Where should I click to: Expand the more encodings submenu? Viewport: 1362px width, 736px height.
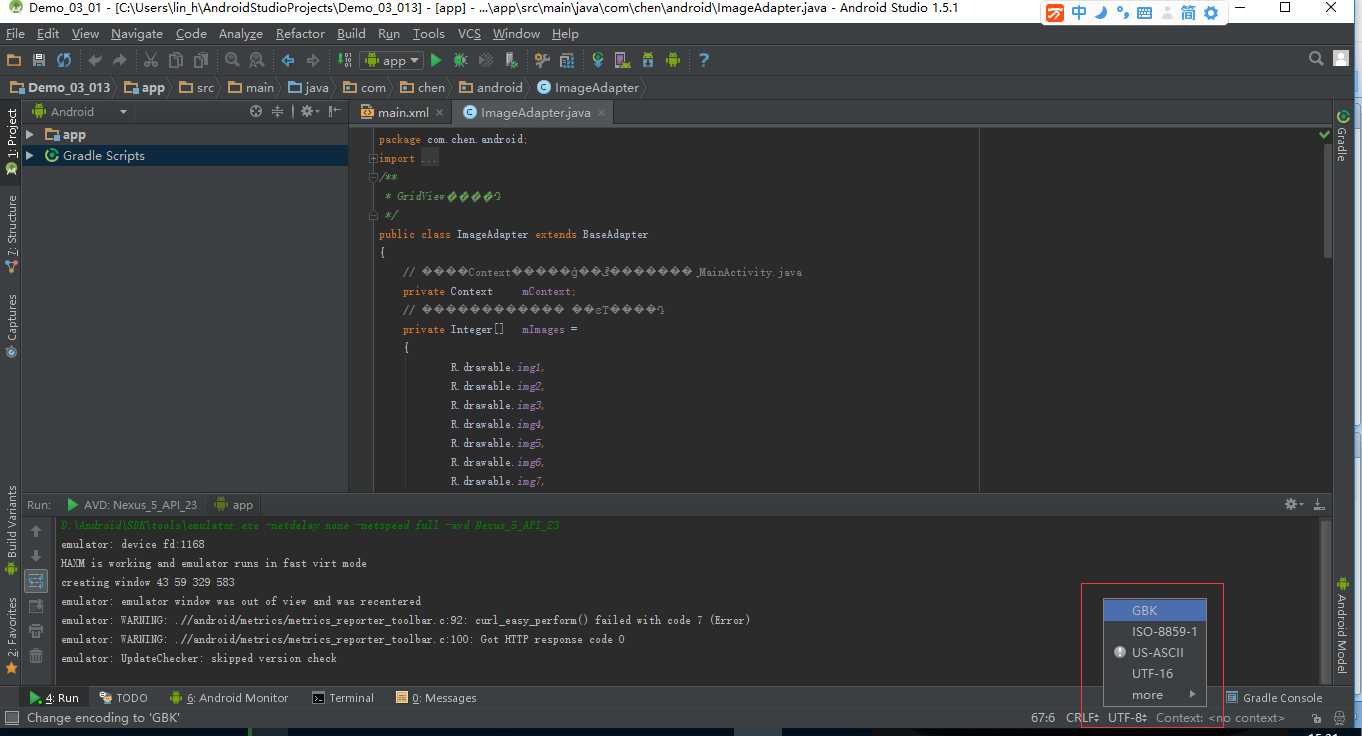(x=1155, y=695)
